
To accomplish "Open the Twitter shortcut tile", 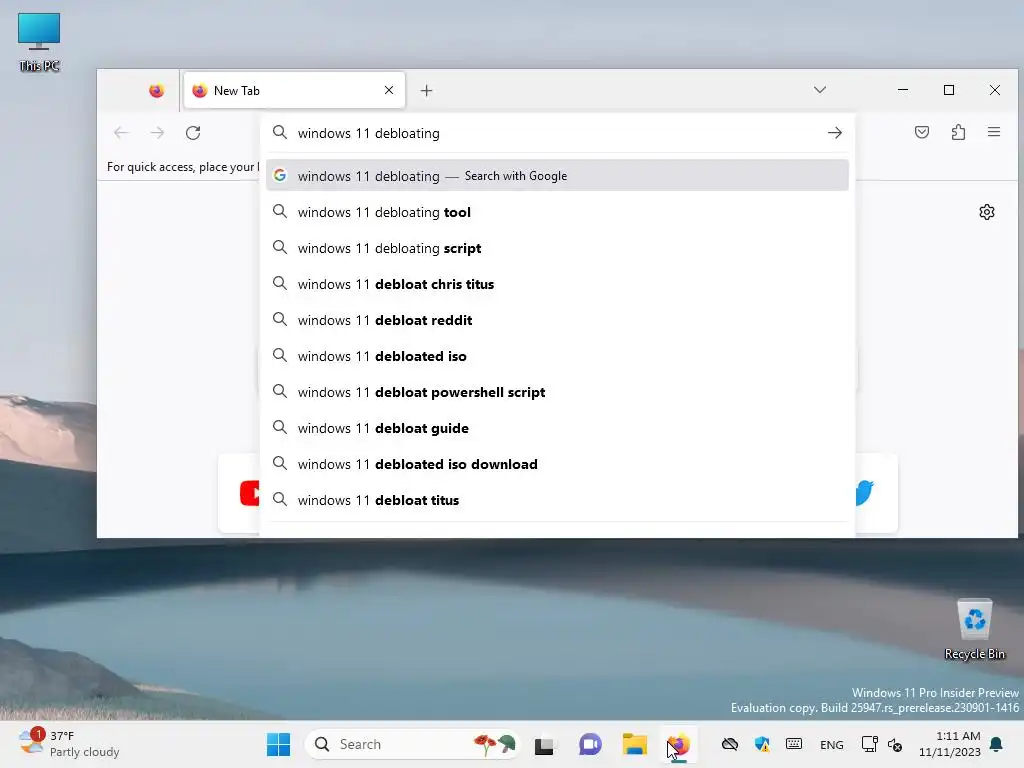I will (876, 493).
